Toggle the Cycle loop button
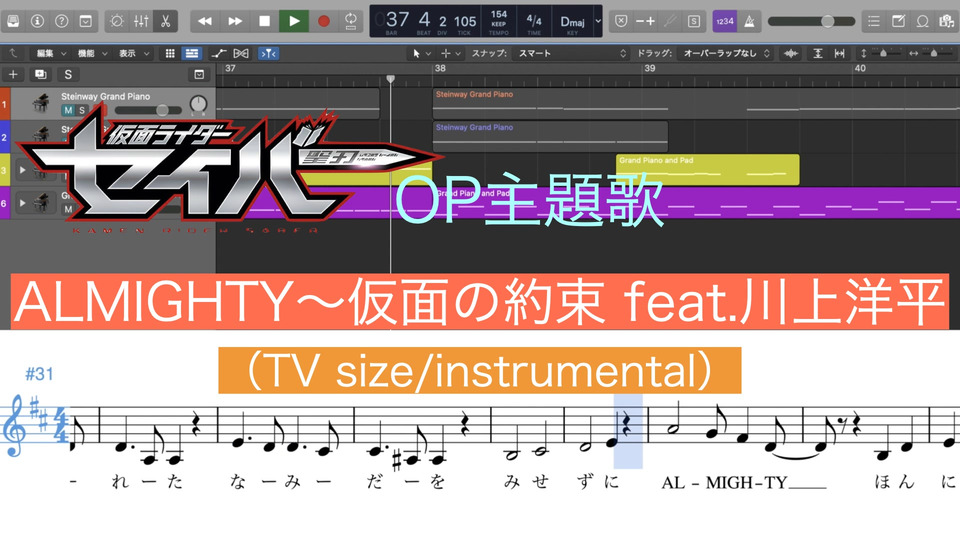Screen dimensions: 960x540 pos(351,21)
